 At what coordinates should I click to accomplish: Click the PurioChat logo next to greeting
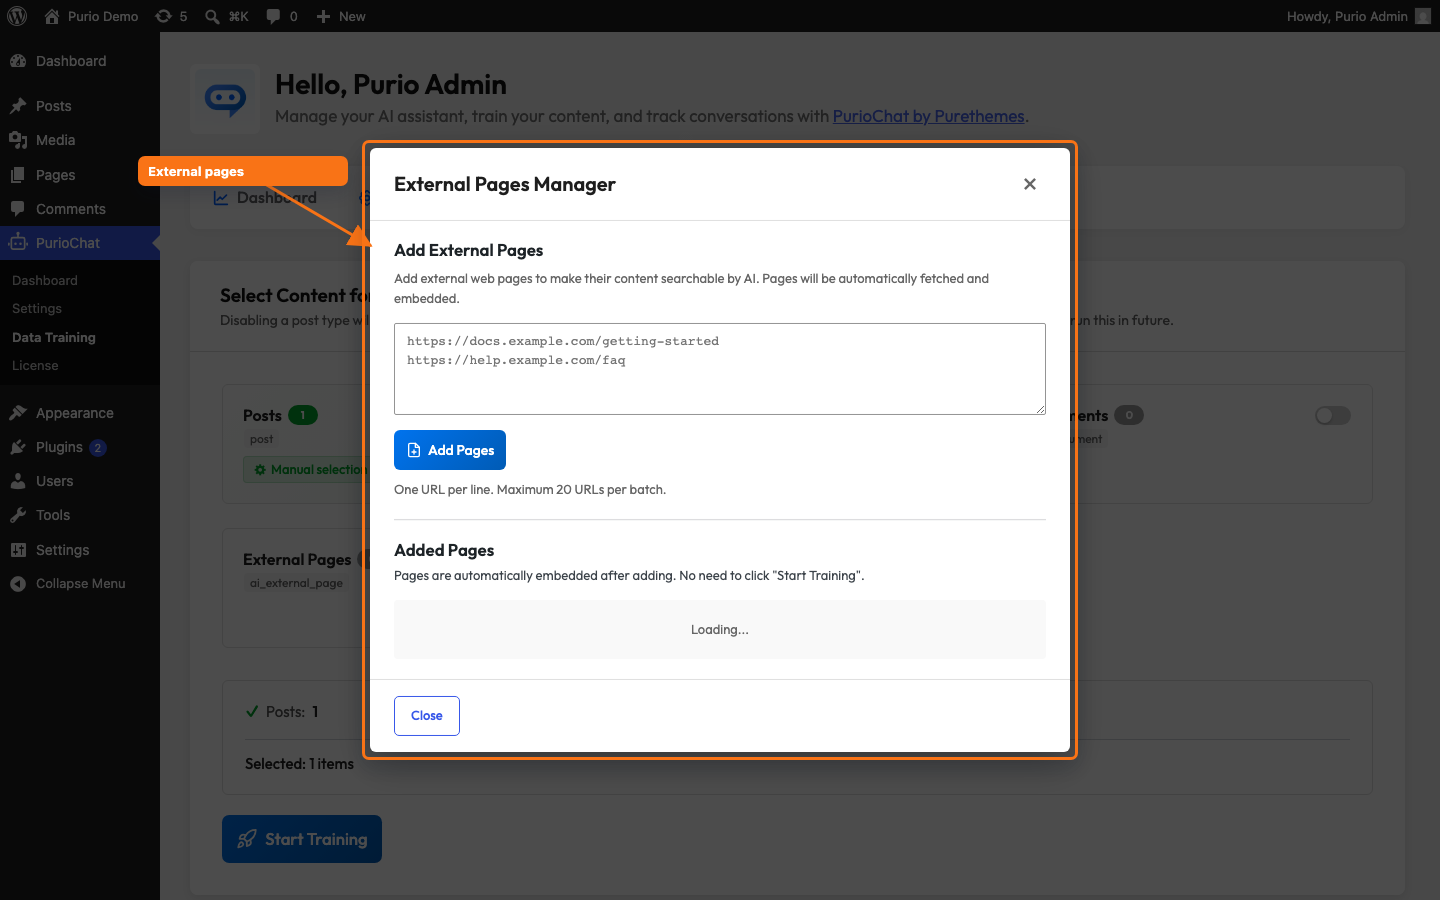[225, 99]
